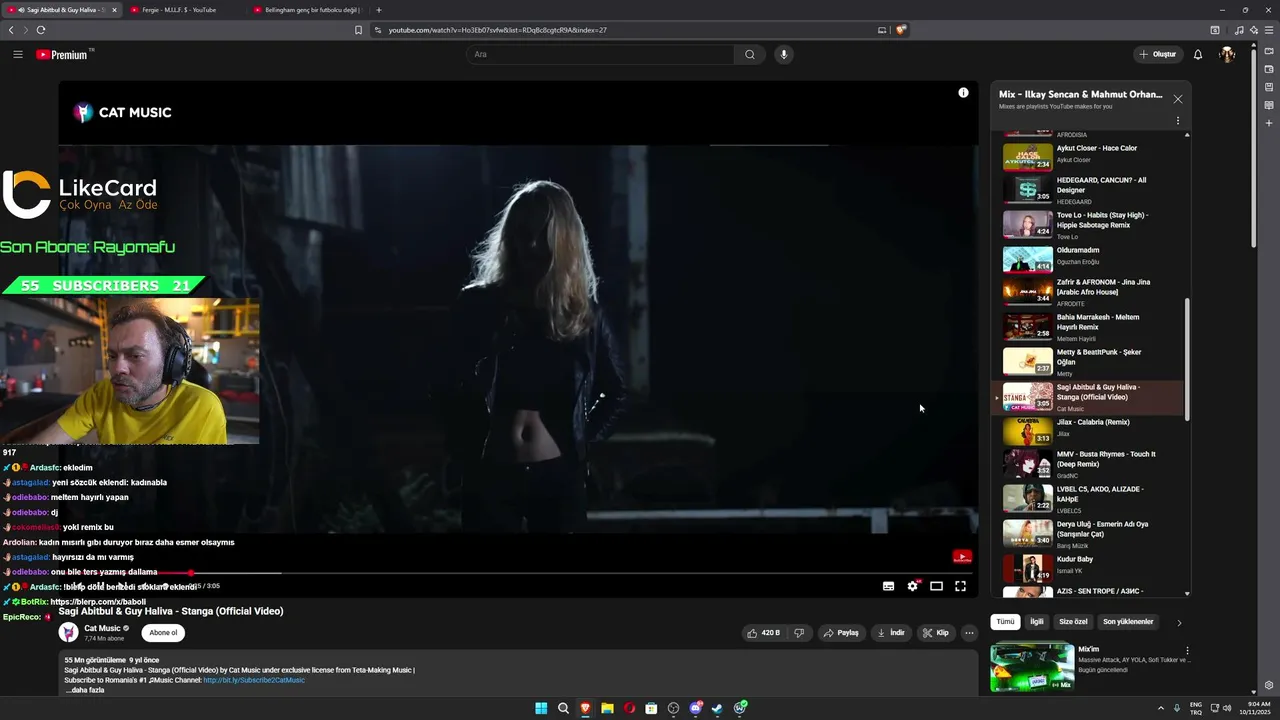1280x720 pixels.
Task: Switch to the Bellingham genç bir futbolcu tab
Action: pyautogui.click(x=308, y=10)
